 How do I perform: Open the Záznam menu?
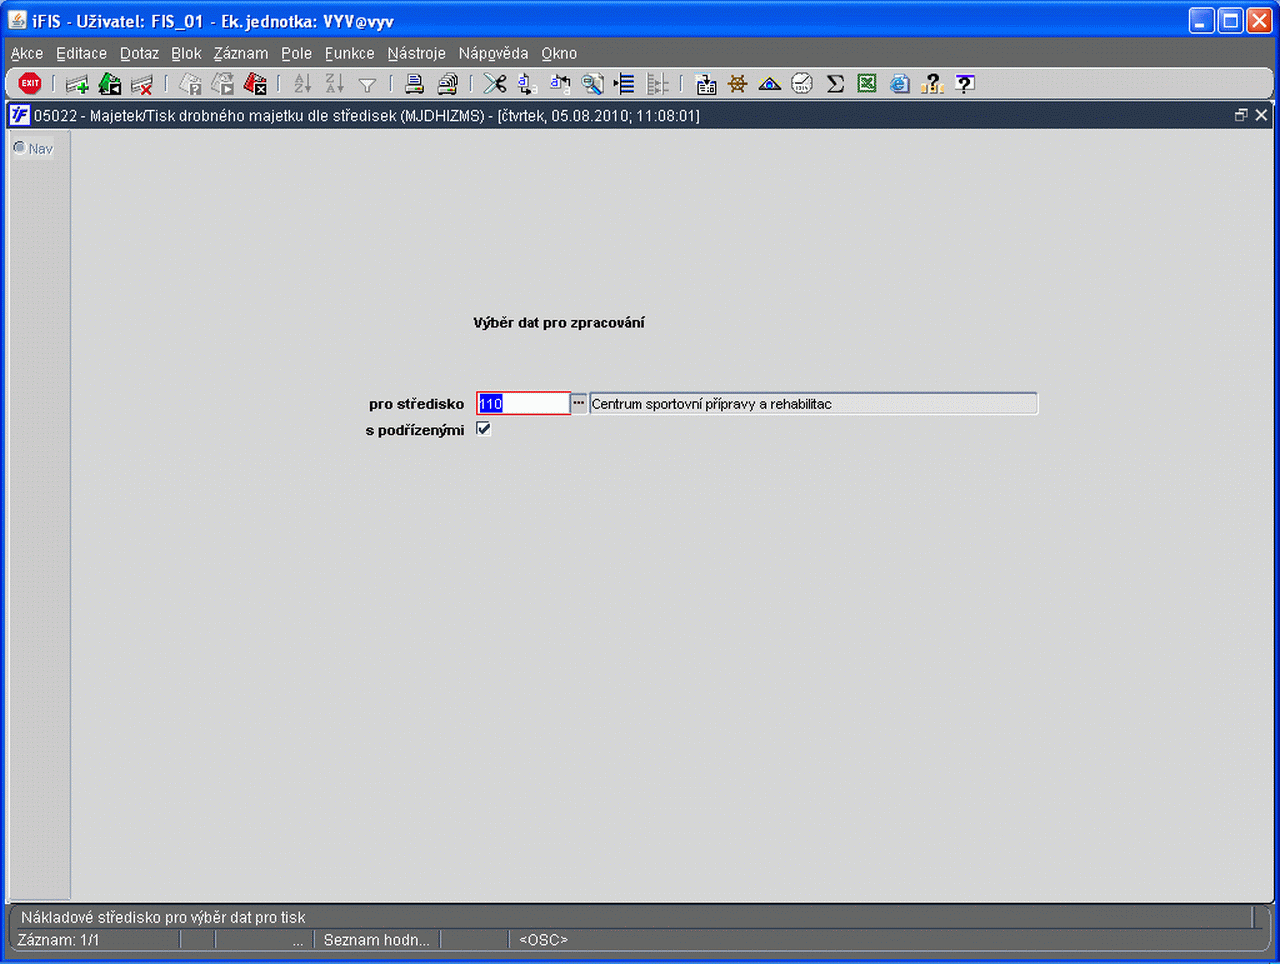tap(241, 53)
